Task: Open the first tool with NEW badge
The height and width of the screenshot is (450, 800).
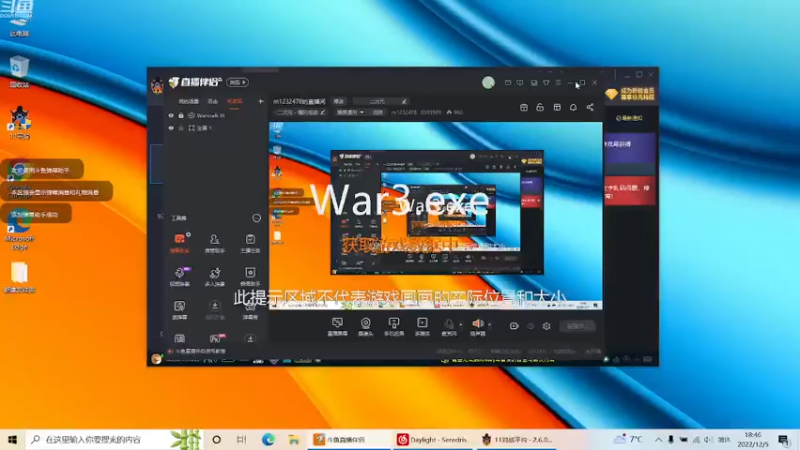Action: click(180, 276)
